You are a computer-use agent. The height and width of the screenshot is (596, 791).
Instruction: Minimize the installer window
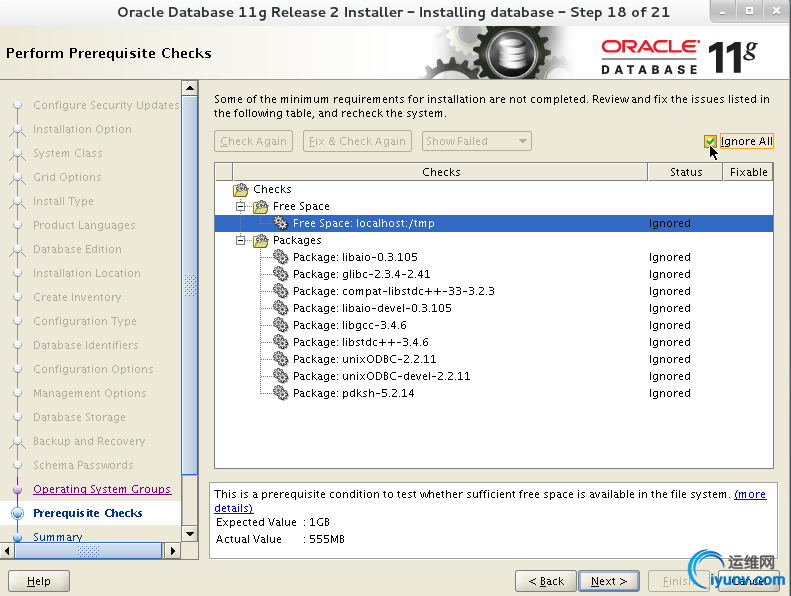(x=723, y=11)
